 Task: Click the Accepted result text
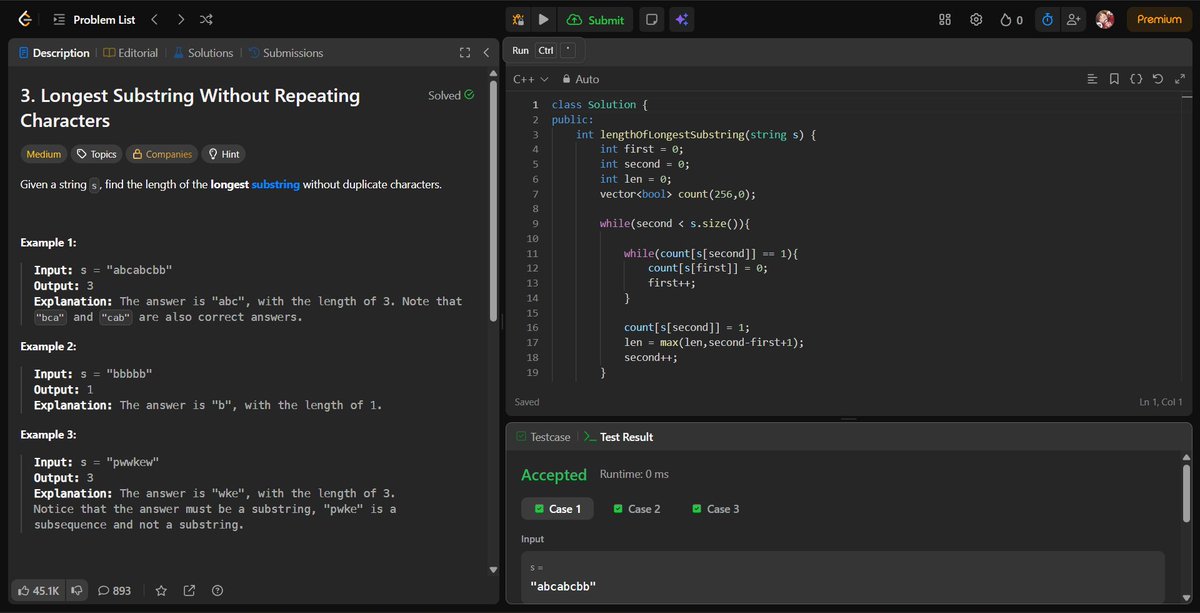coord(554,475)
